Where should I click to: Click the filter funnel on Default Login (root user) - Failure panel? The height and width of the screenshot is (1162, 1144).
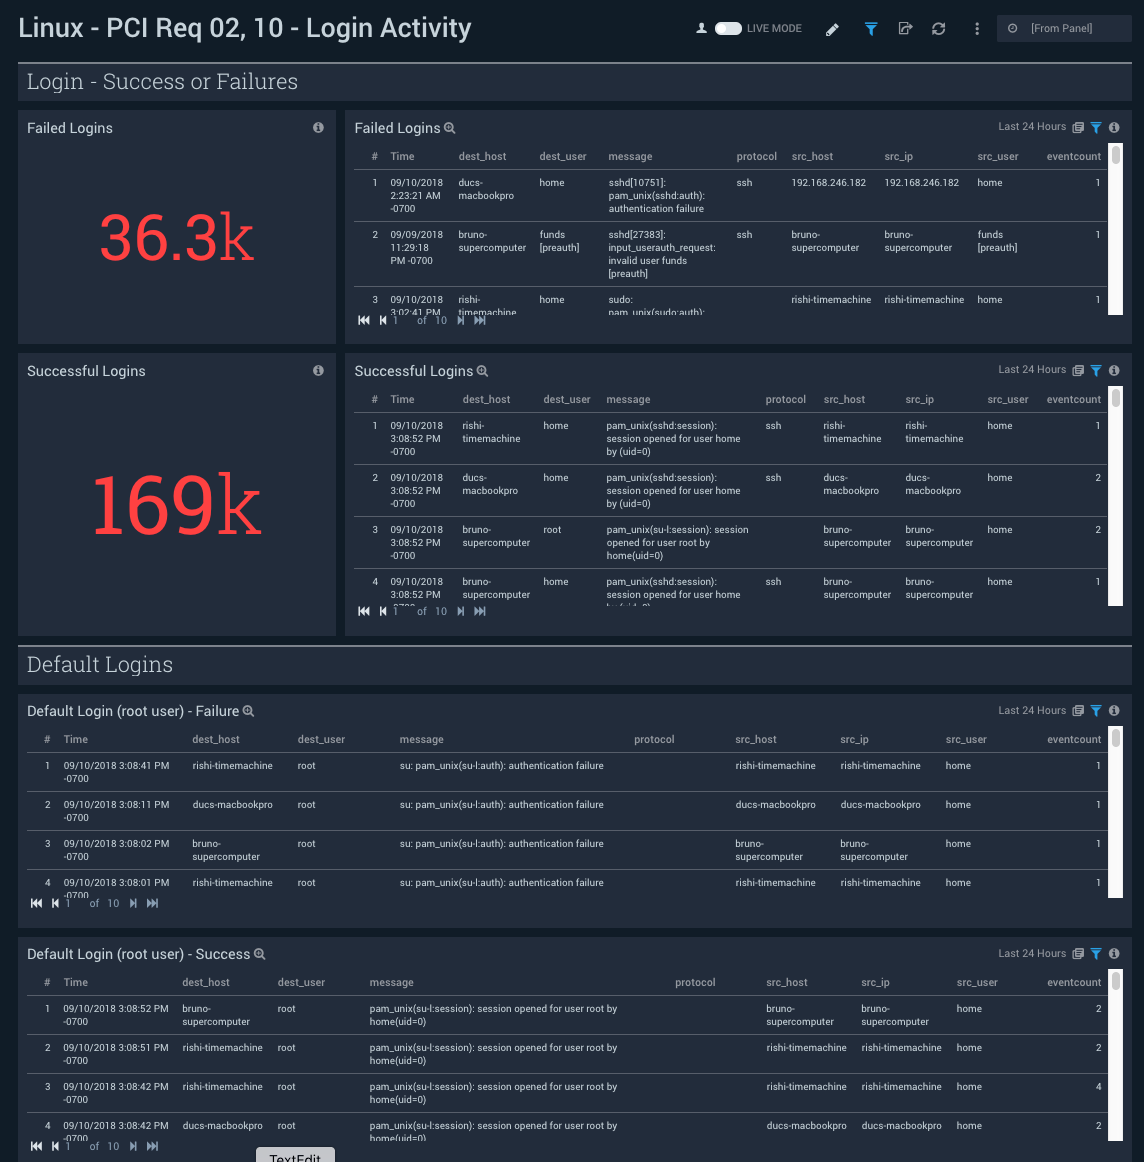1095,710
